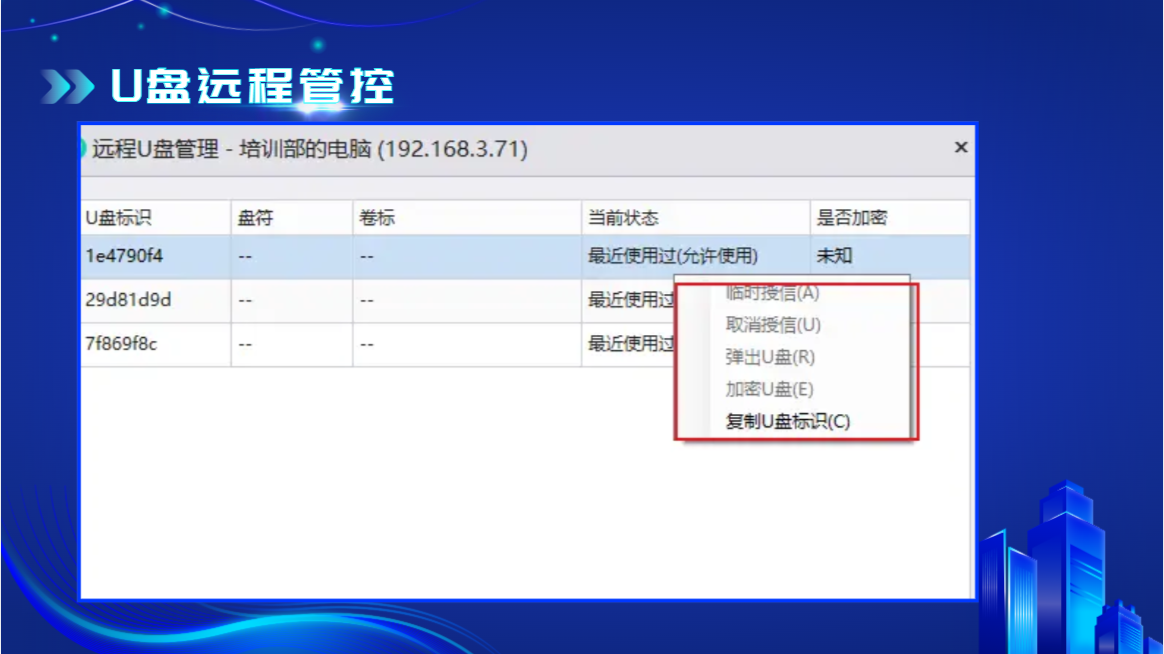Click 卷标 cell of row 29d81d9d
Screen dimensions: 1164x654
467,301
